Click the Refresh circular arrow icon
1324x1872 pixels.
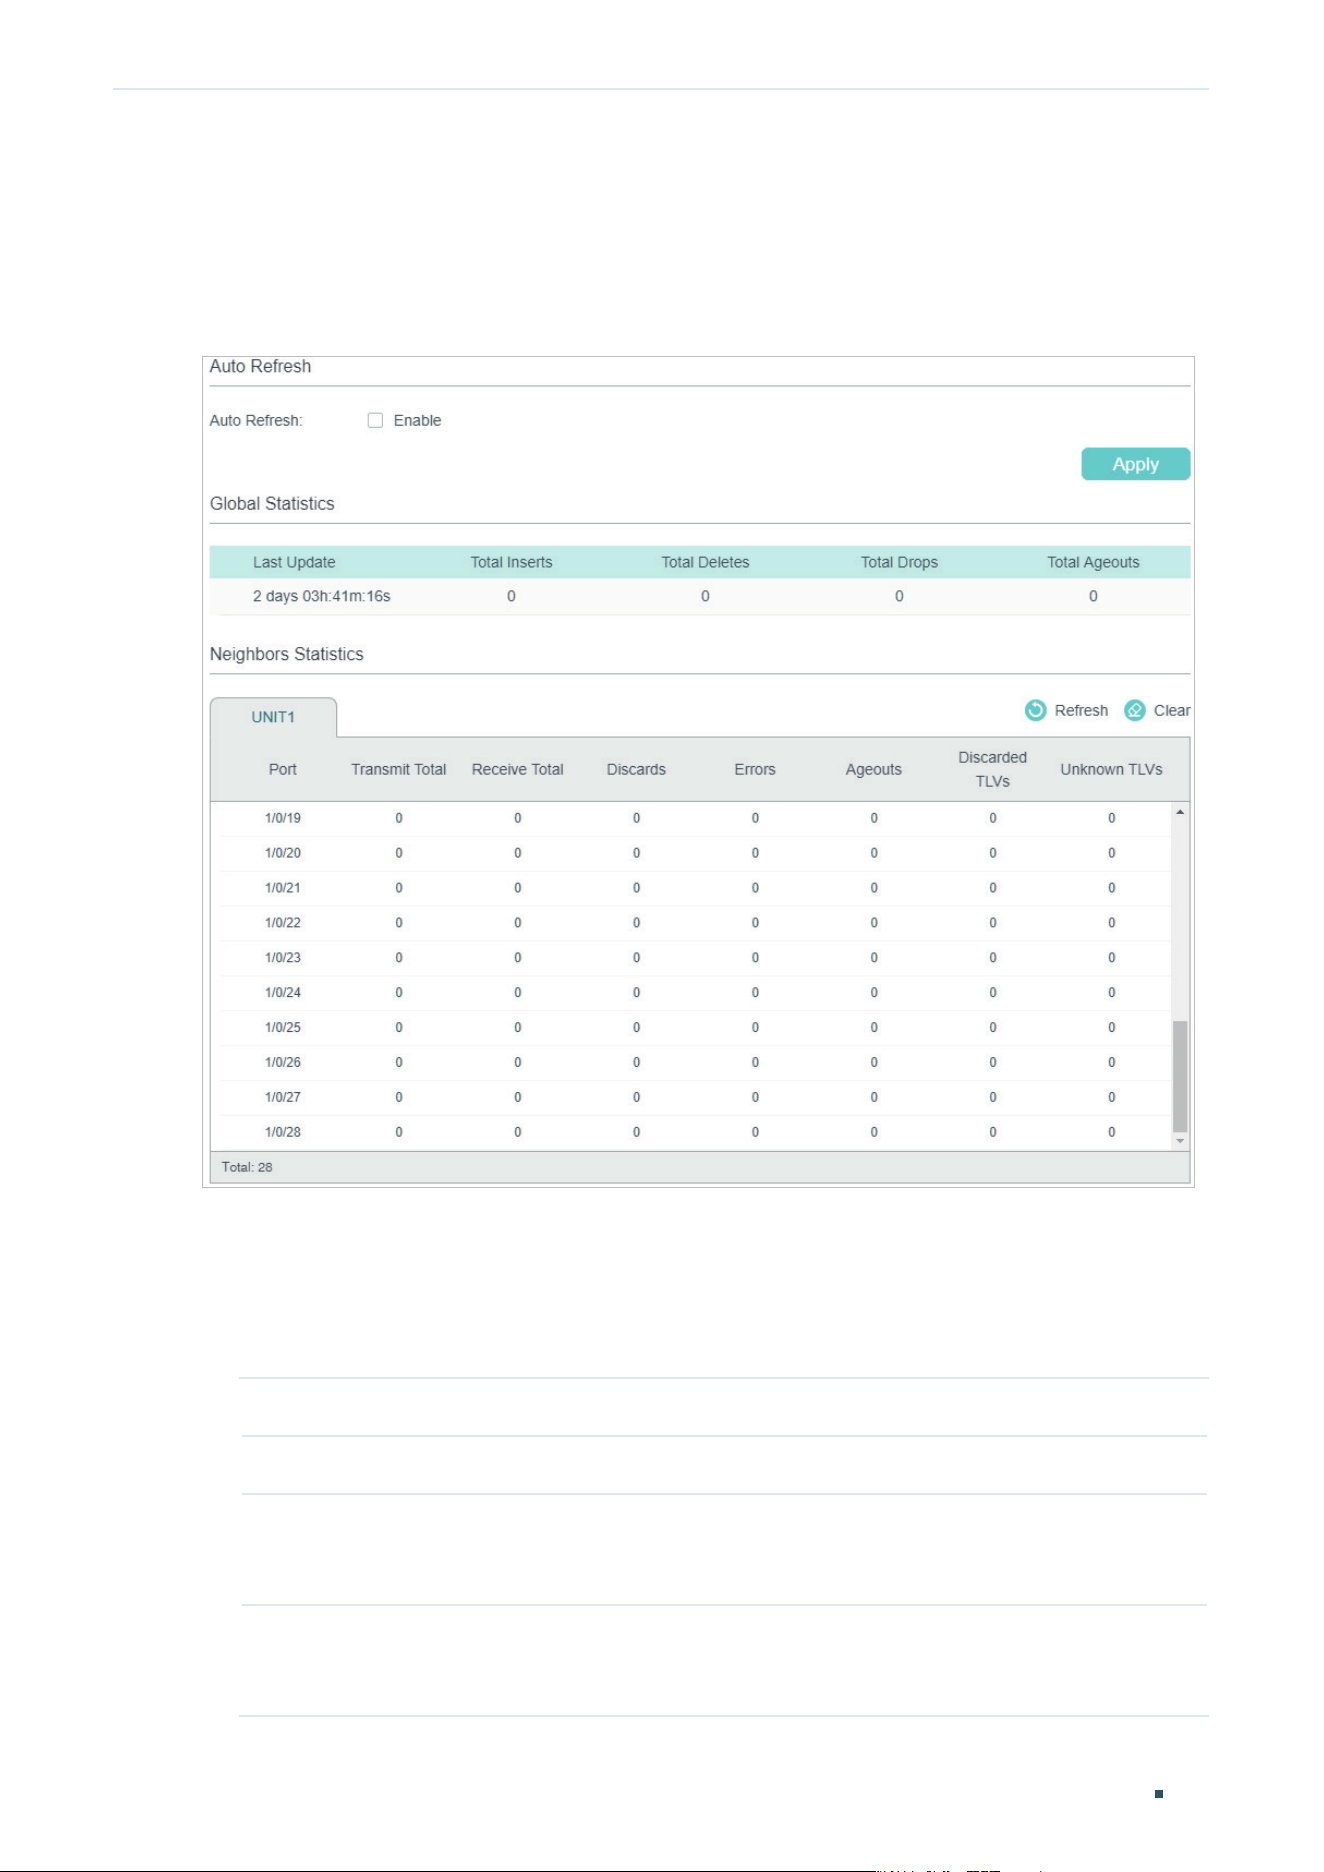click(1036, 710)
